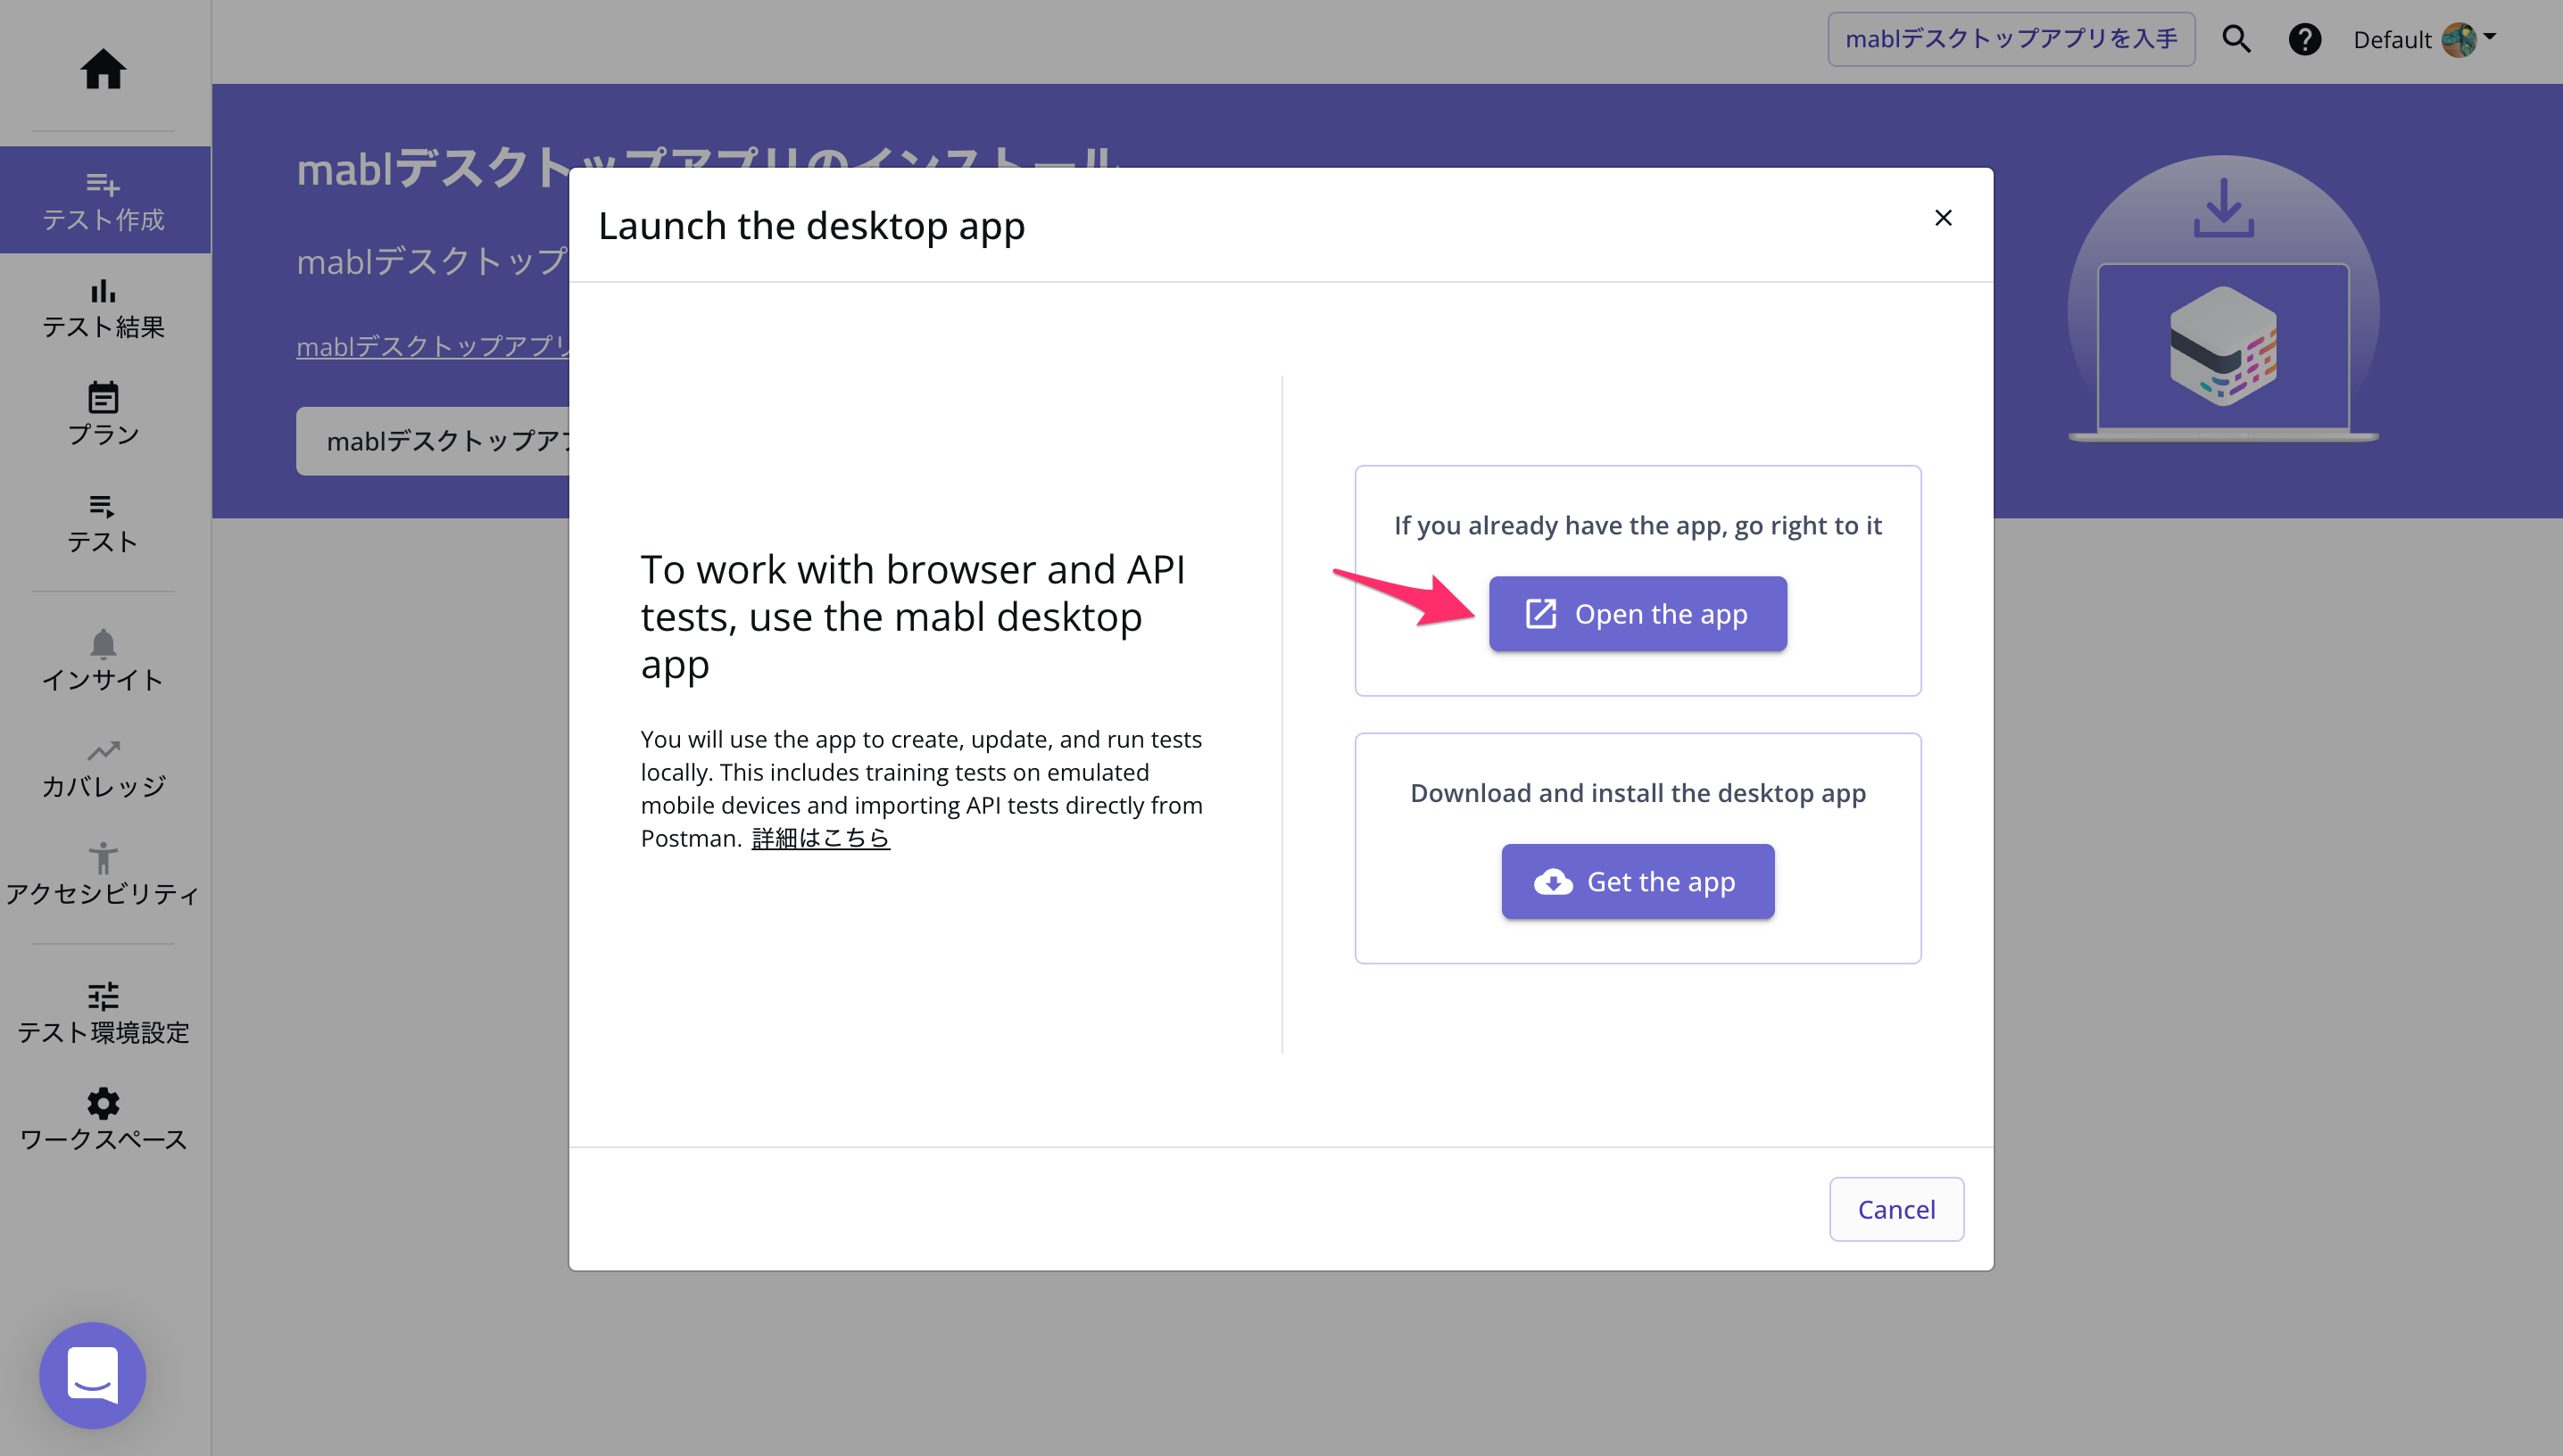Open テスト結果 bar chart icon
The image size is (2563, 1456).
pyautogui.click(x=103, y=291)
